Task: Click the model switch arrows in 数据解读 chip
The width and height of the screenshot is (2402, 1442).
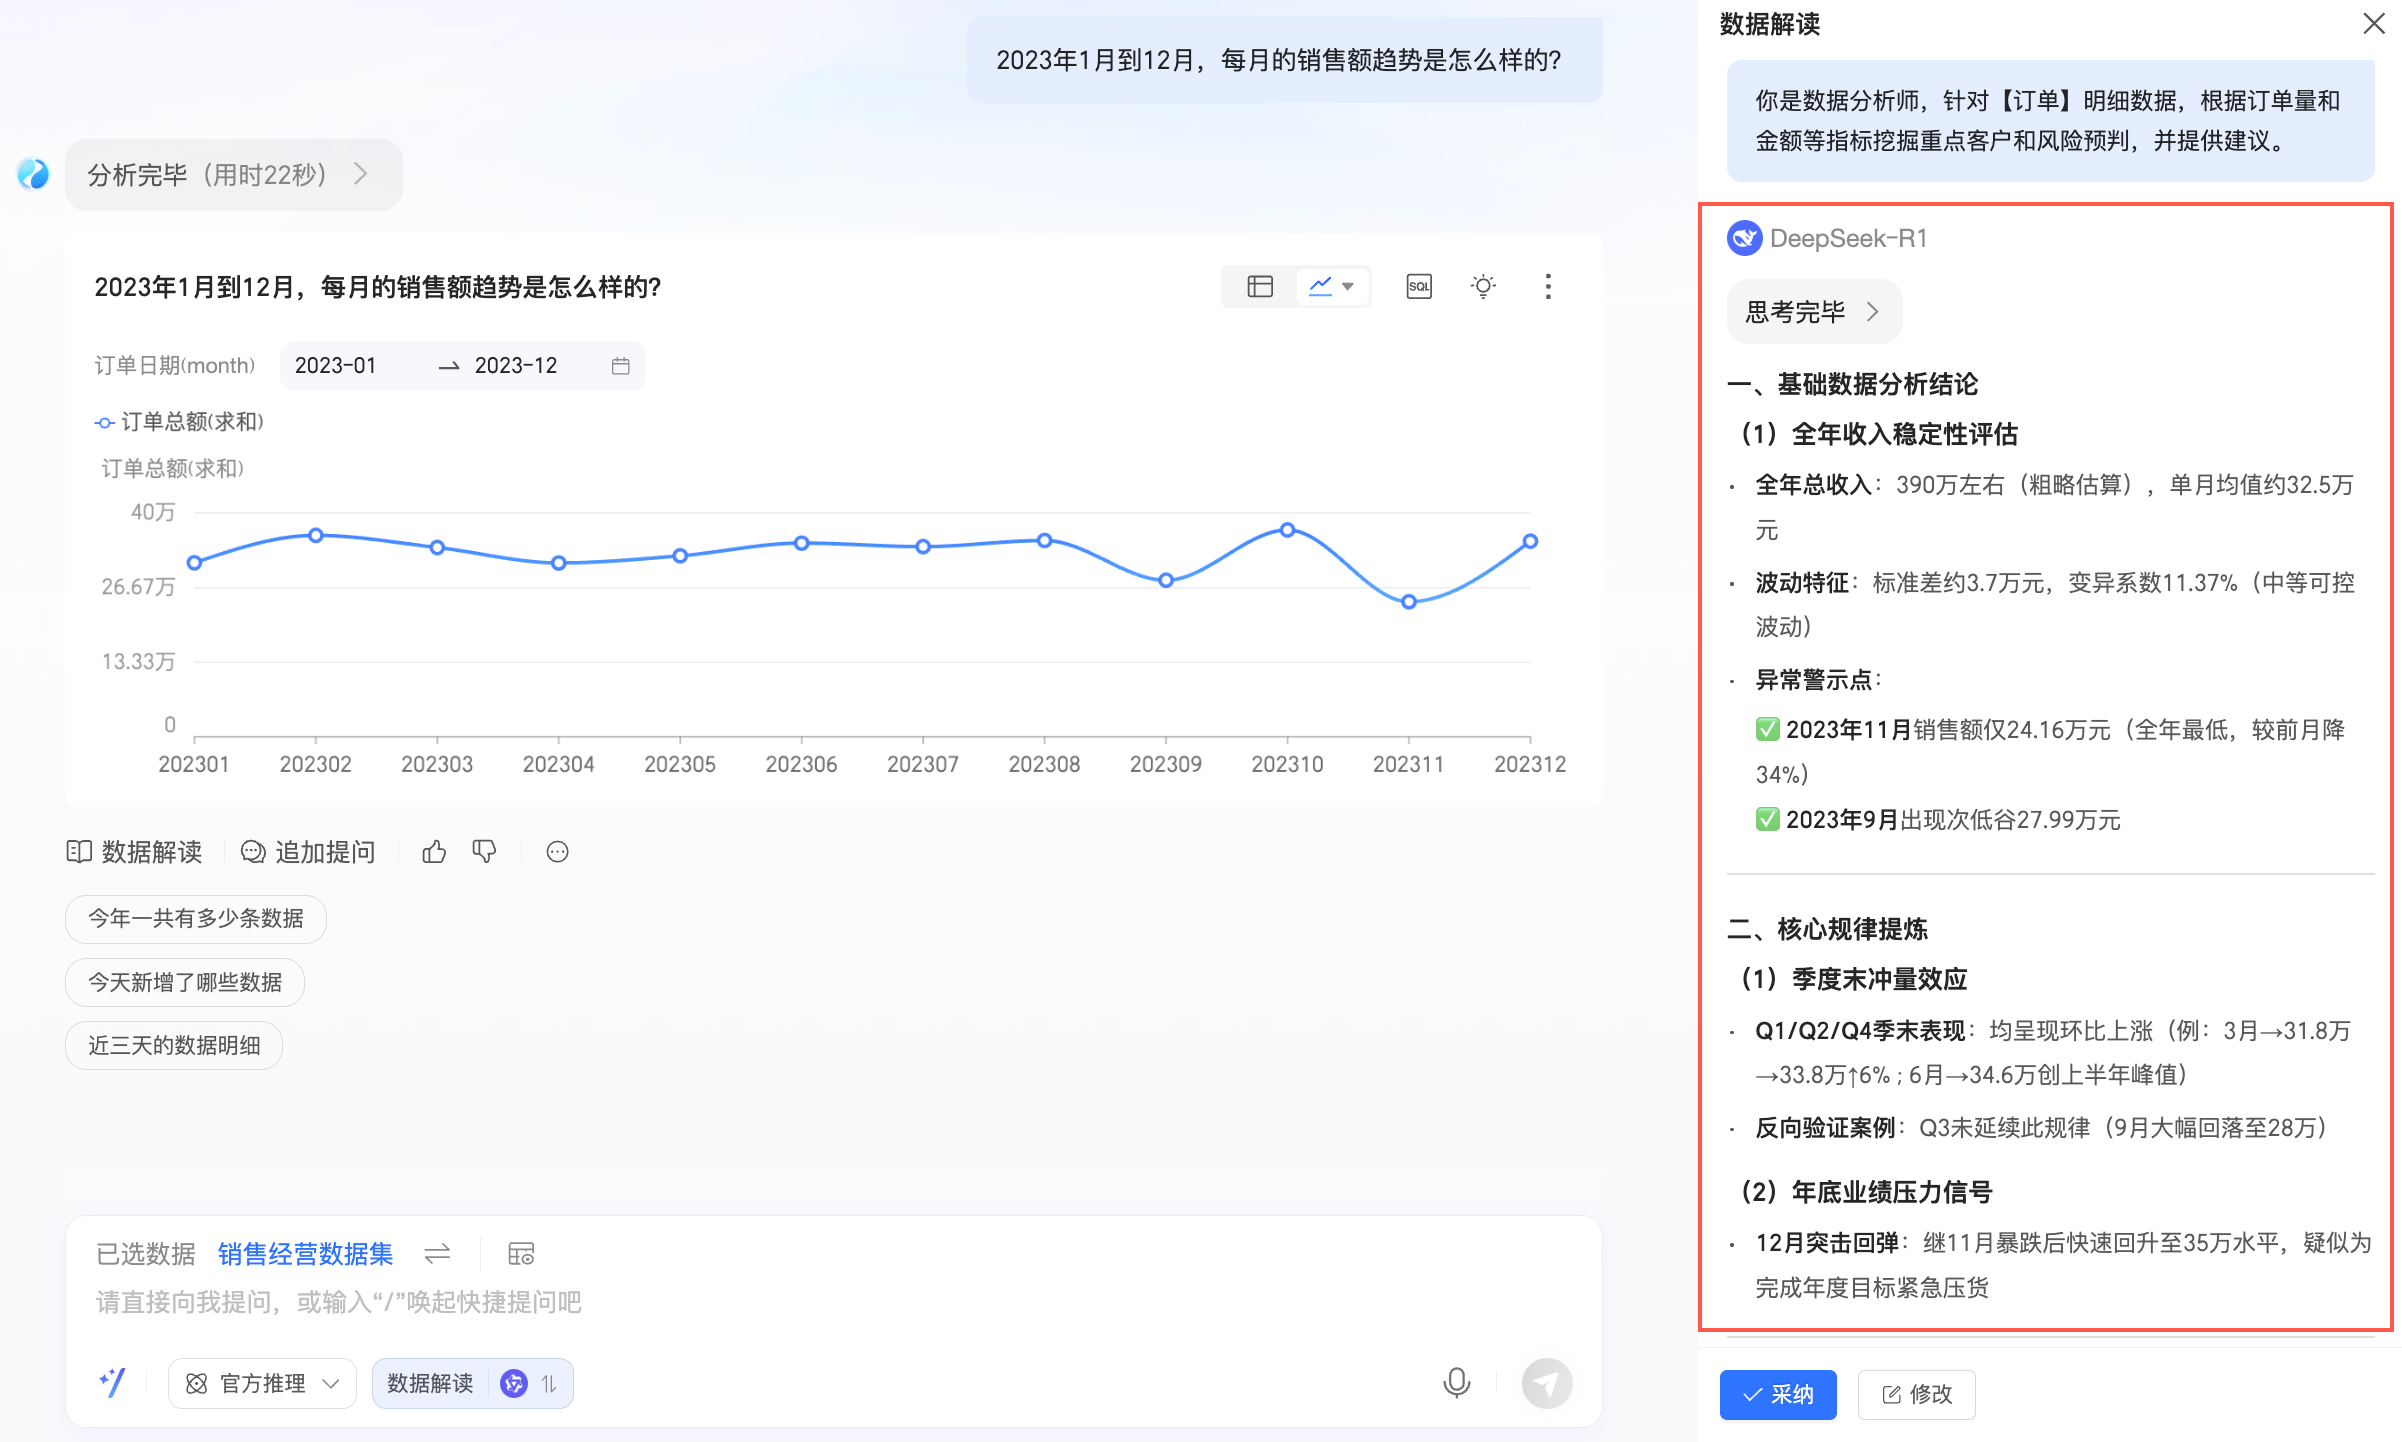Action: pos(549,1384)
